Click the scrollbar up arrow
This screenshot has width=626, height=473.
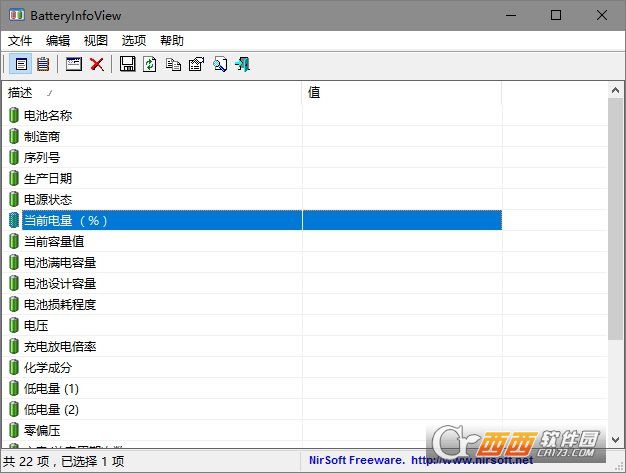coord(616,91)
